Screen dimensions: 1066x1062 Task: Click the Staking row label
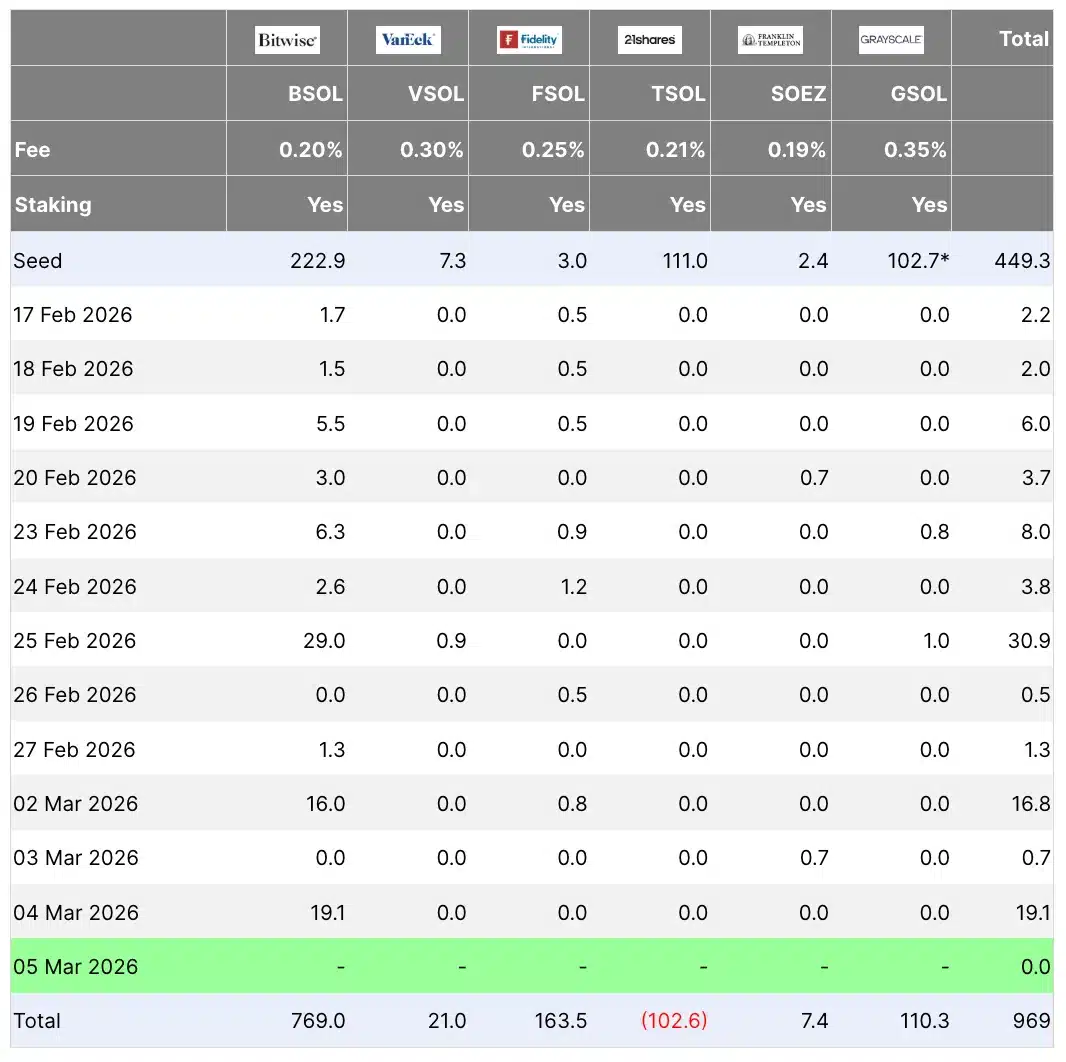pyautogui.click(x=53, y=205)
